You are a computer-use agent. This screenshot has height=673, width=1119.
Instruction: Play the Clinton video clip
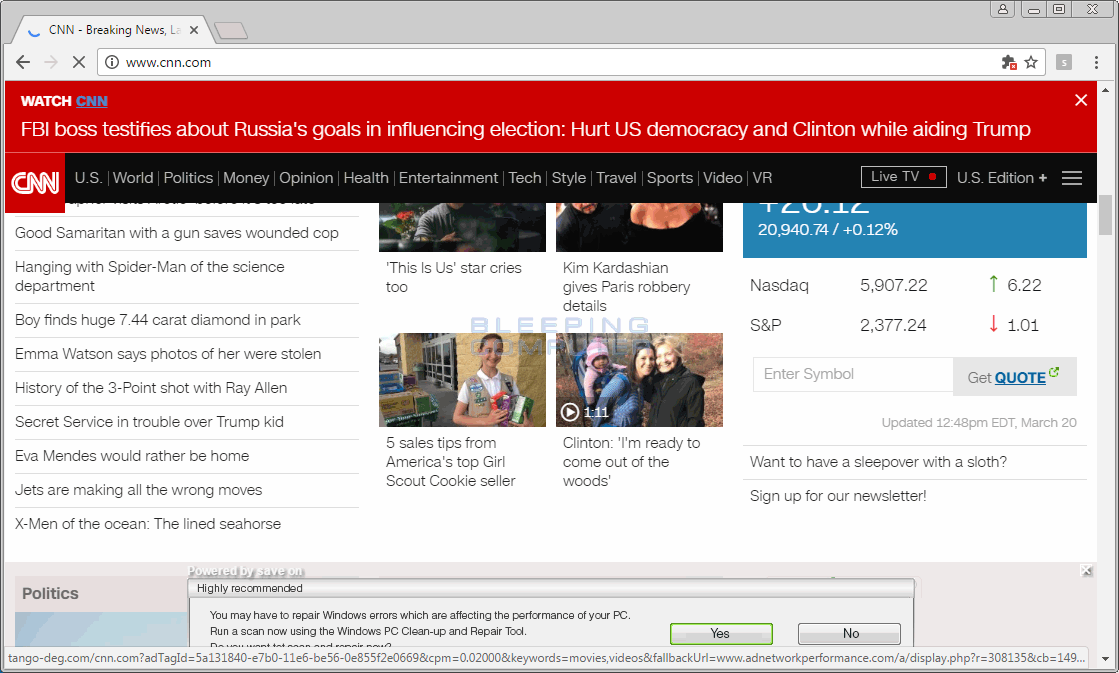[569, 412]
